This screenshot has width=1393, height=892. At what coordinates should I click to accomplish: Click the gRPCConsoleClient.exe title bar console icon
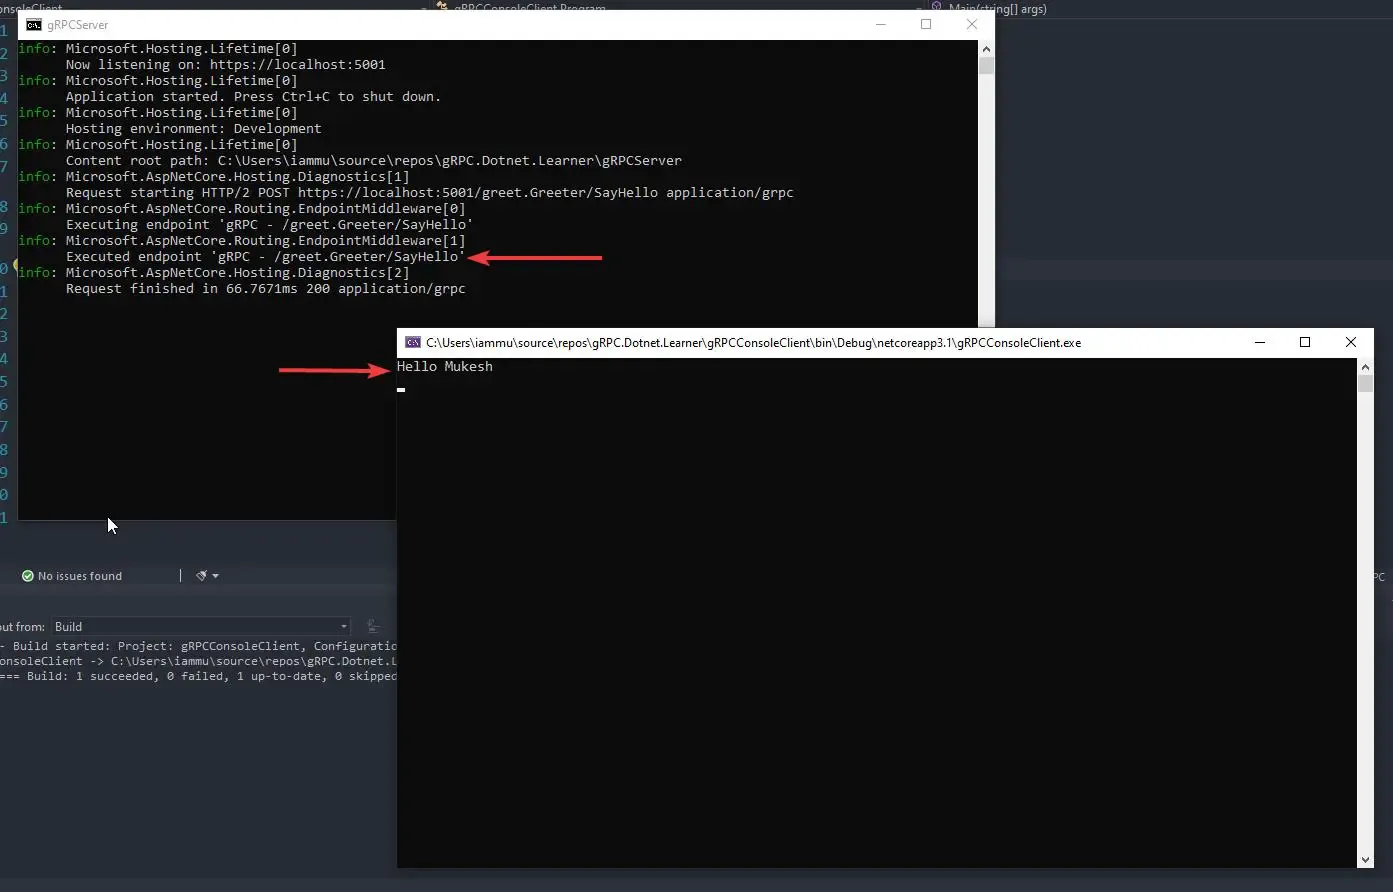click(x=413, y=342)
